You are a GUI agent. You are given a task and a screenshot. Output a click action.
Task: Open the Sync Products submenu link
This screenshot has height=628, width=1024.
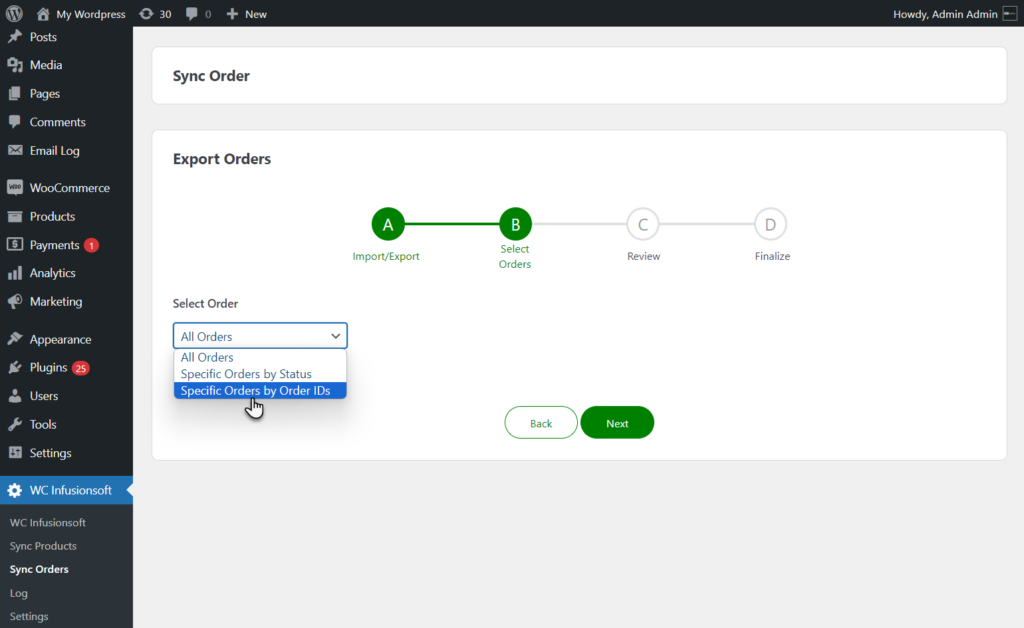point(43,546)
